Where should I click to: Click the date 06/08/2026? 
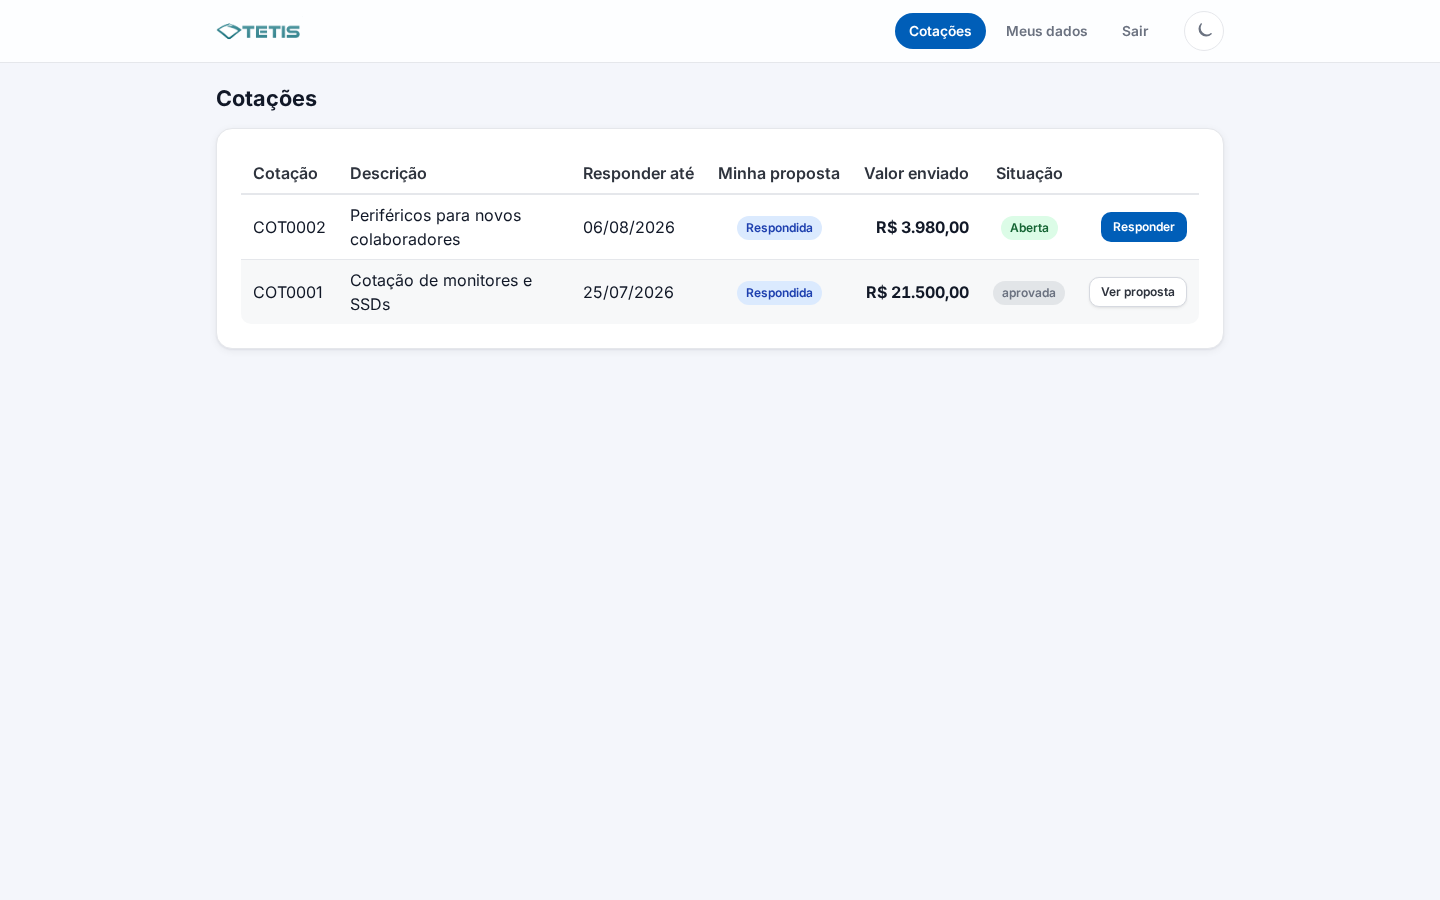[x=629, y=227]
